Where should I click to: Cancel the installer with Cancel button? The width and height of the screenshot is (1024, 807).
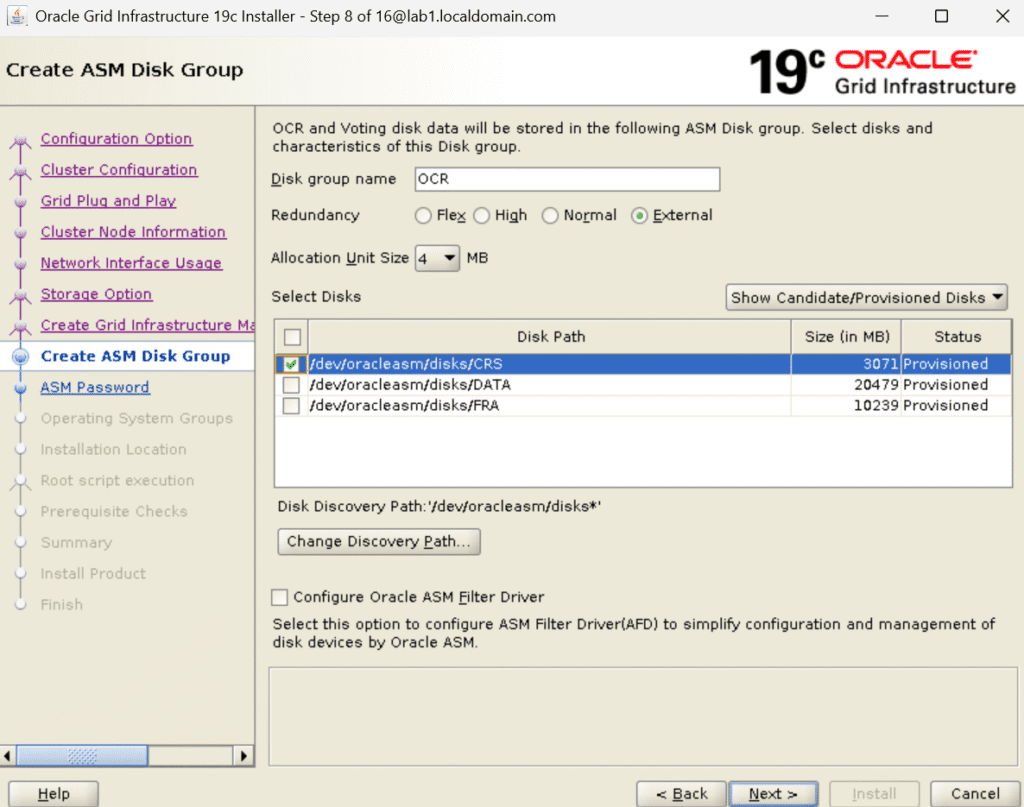tap(975, 794)
